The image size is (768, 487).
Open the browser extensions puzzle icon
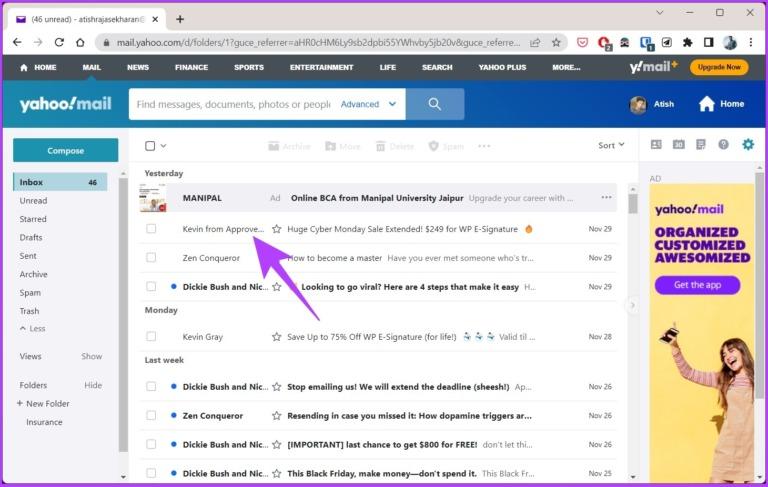[688, 43]
